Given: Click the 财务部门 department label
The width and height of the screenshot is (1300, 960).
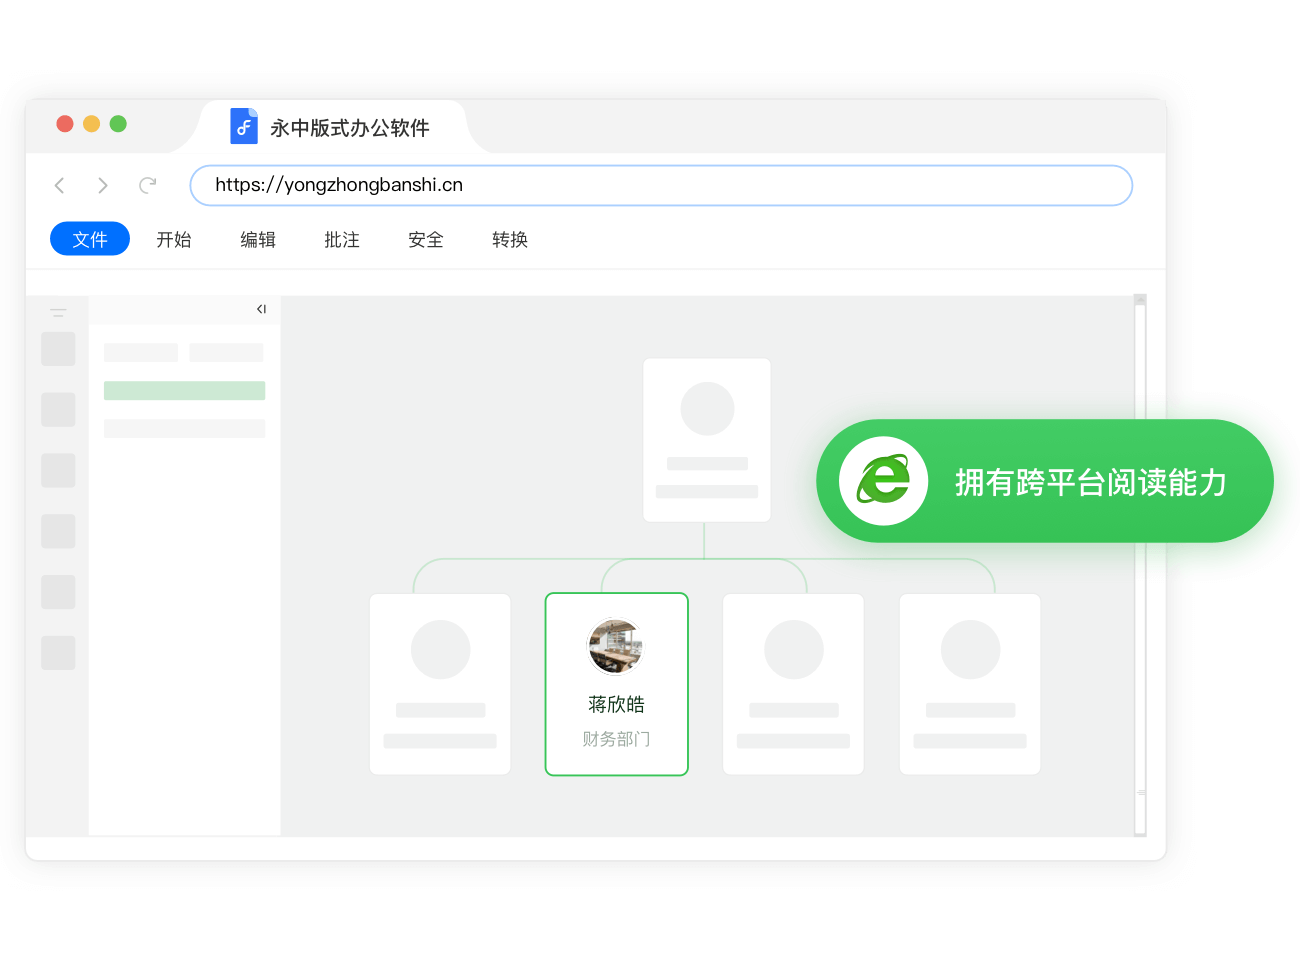Looking at the screenshot, I should [617, 739].
